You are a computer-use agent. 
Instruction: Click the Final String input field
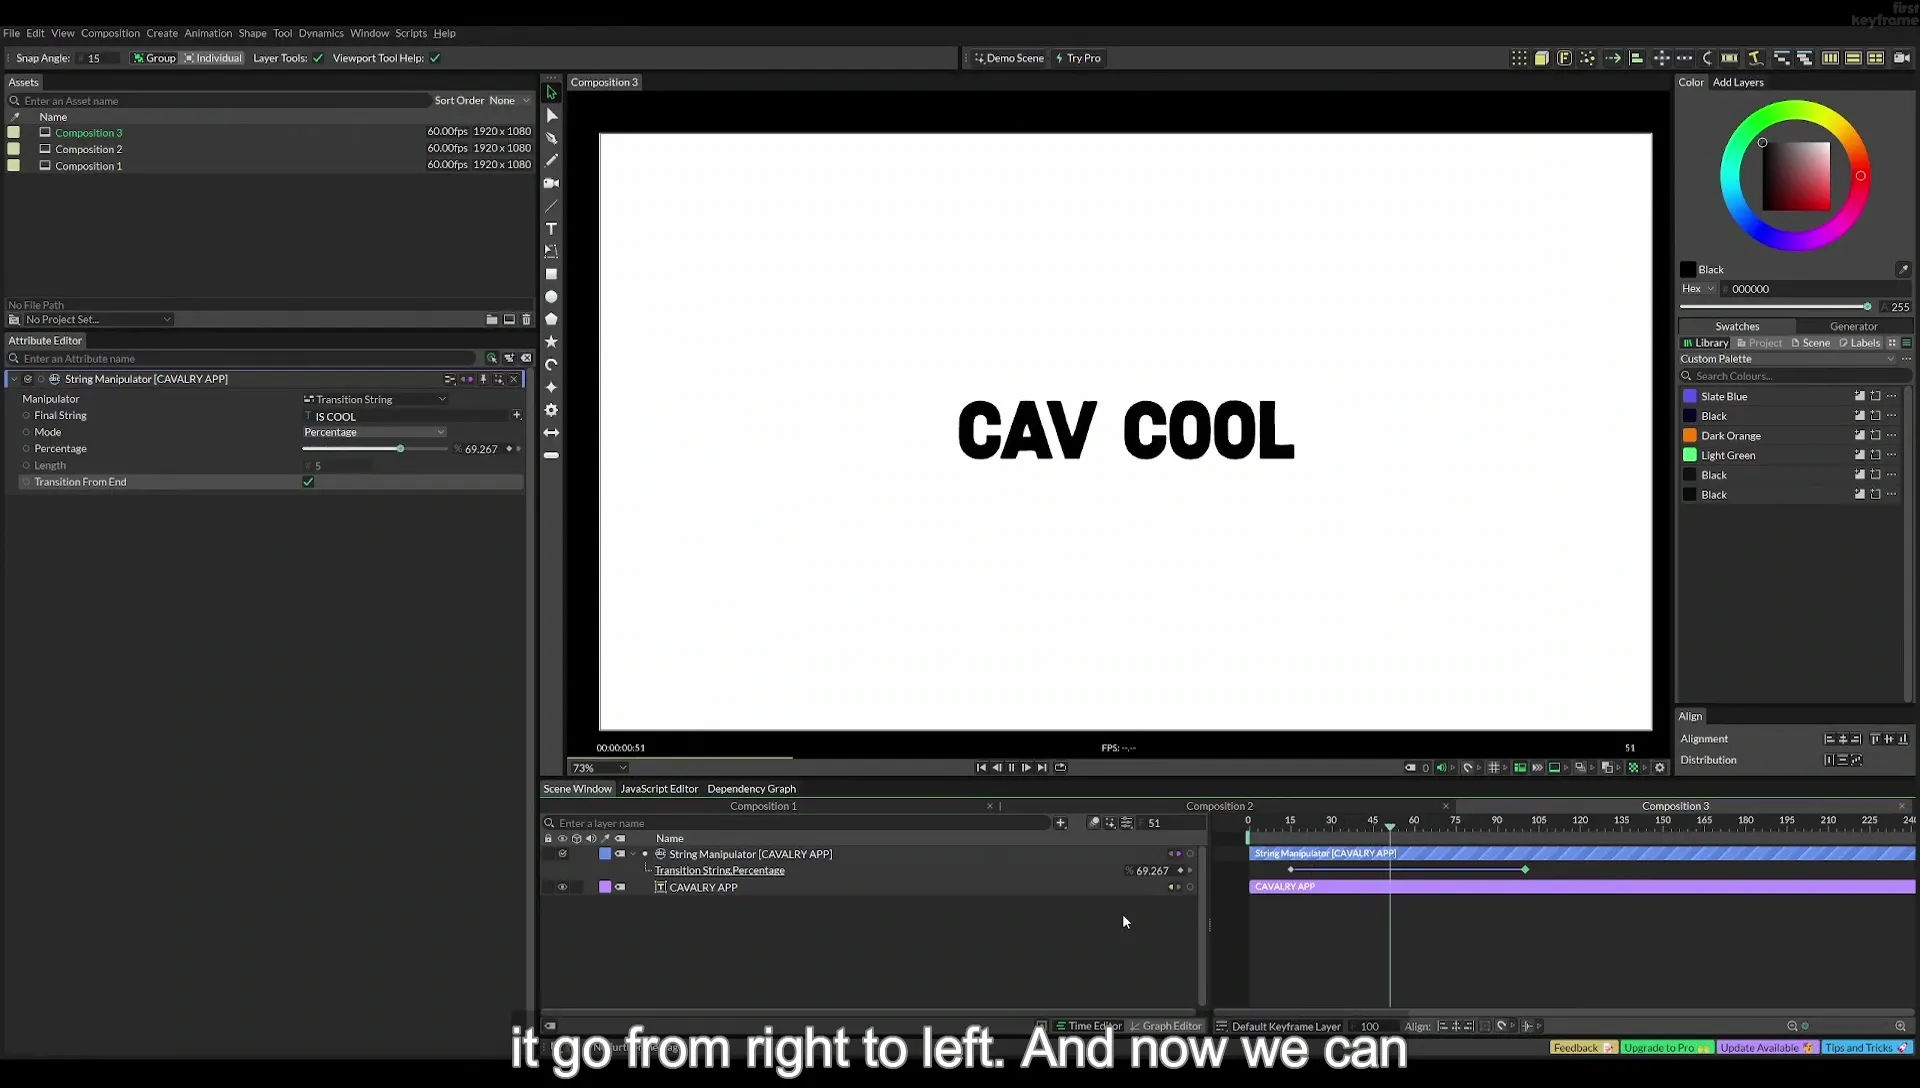coord(408,416)
